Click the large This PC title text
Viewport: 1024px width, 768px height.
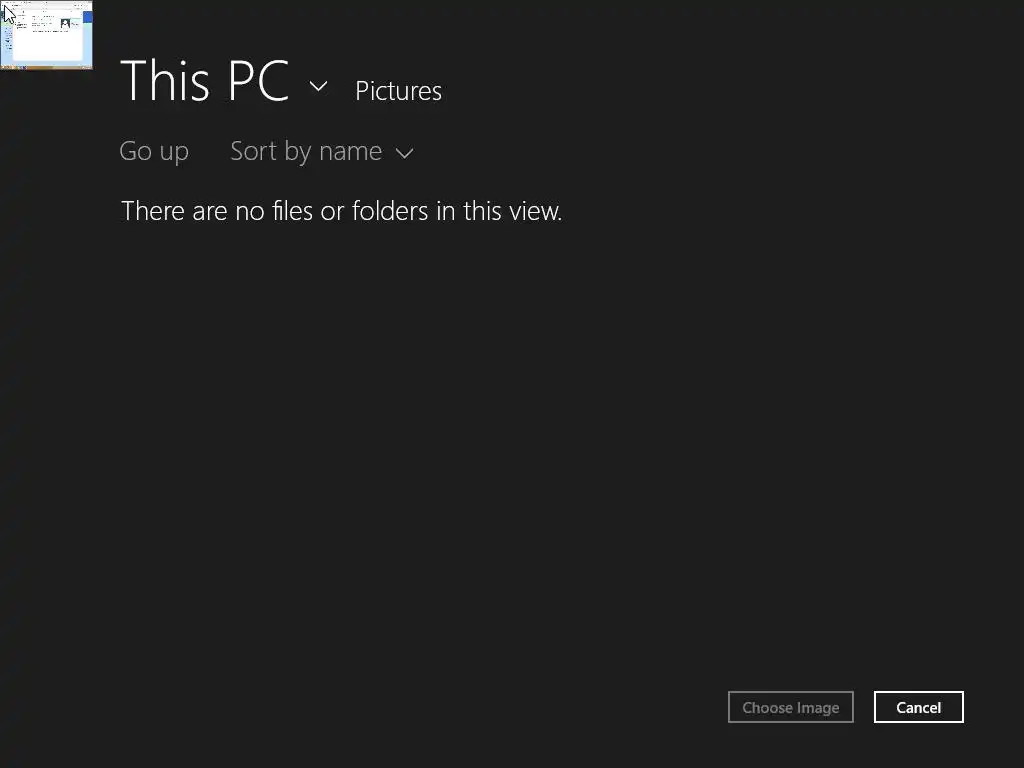click(x=204, y=81)
